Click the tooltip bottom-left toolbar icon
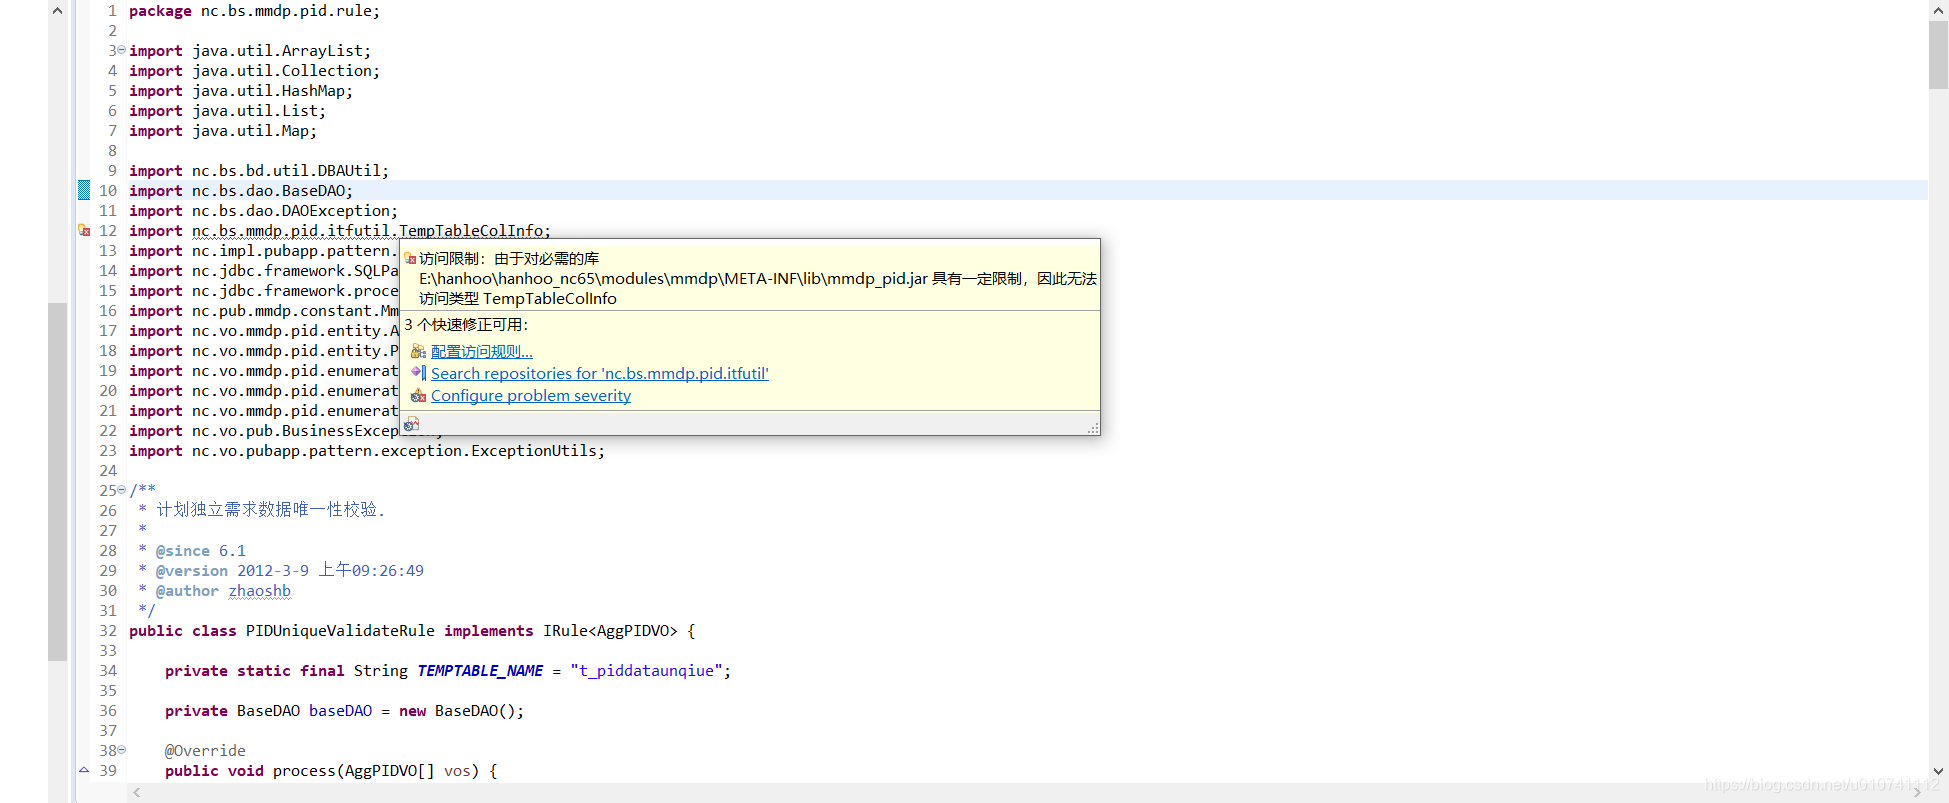 (x=411, y=424)
